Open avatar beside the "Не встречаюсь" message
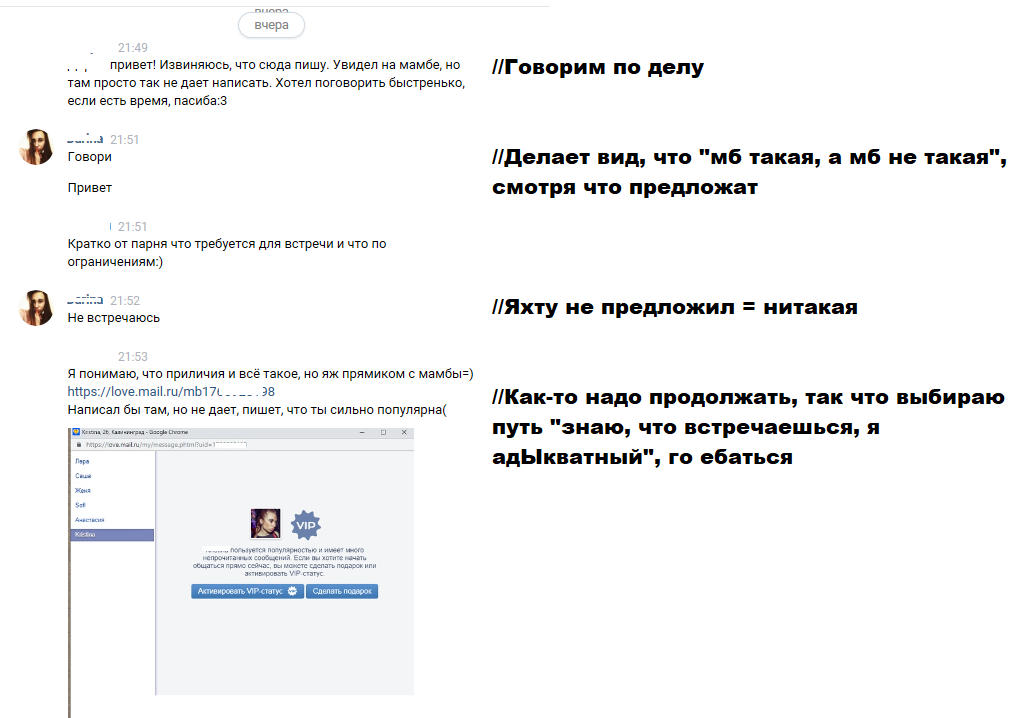The height and width of the screenshot is (718, 1013). (x=36, y=307)
